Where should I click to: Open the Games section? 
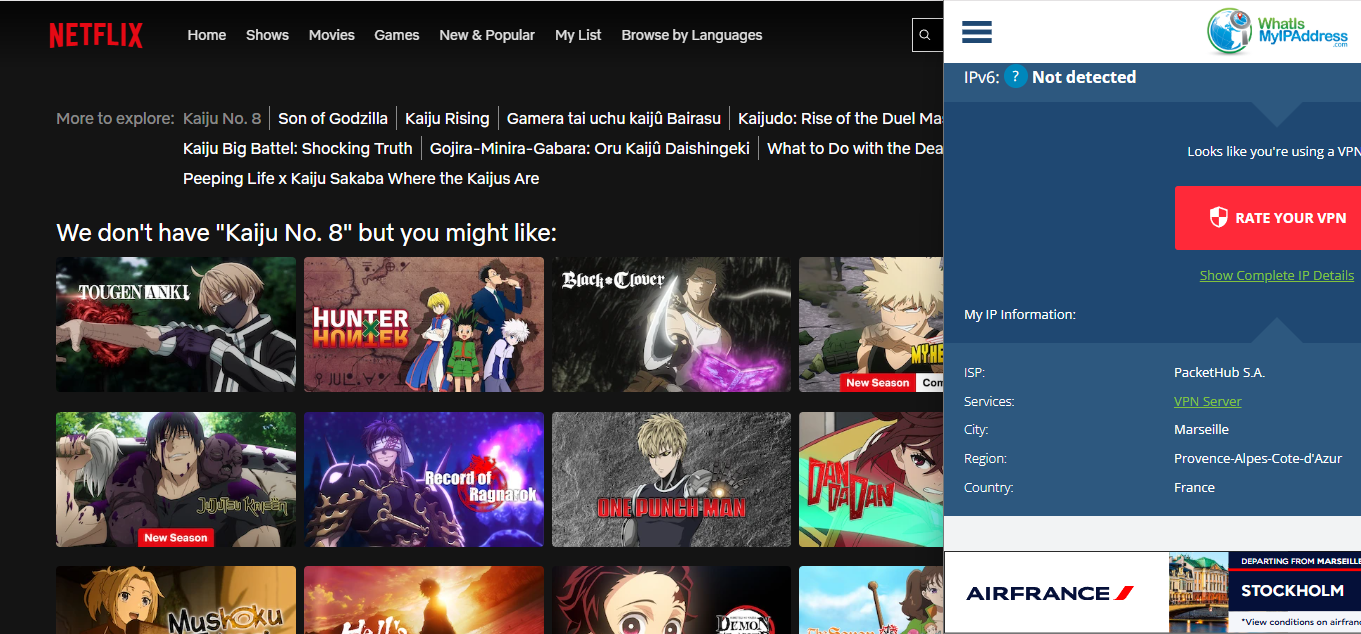pos(397,35)
